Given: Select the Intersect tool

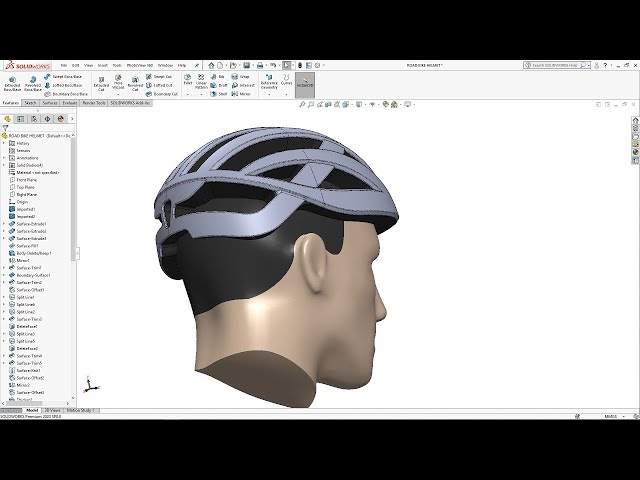Looking at the screenshot, I should click(x=243, y=85).
